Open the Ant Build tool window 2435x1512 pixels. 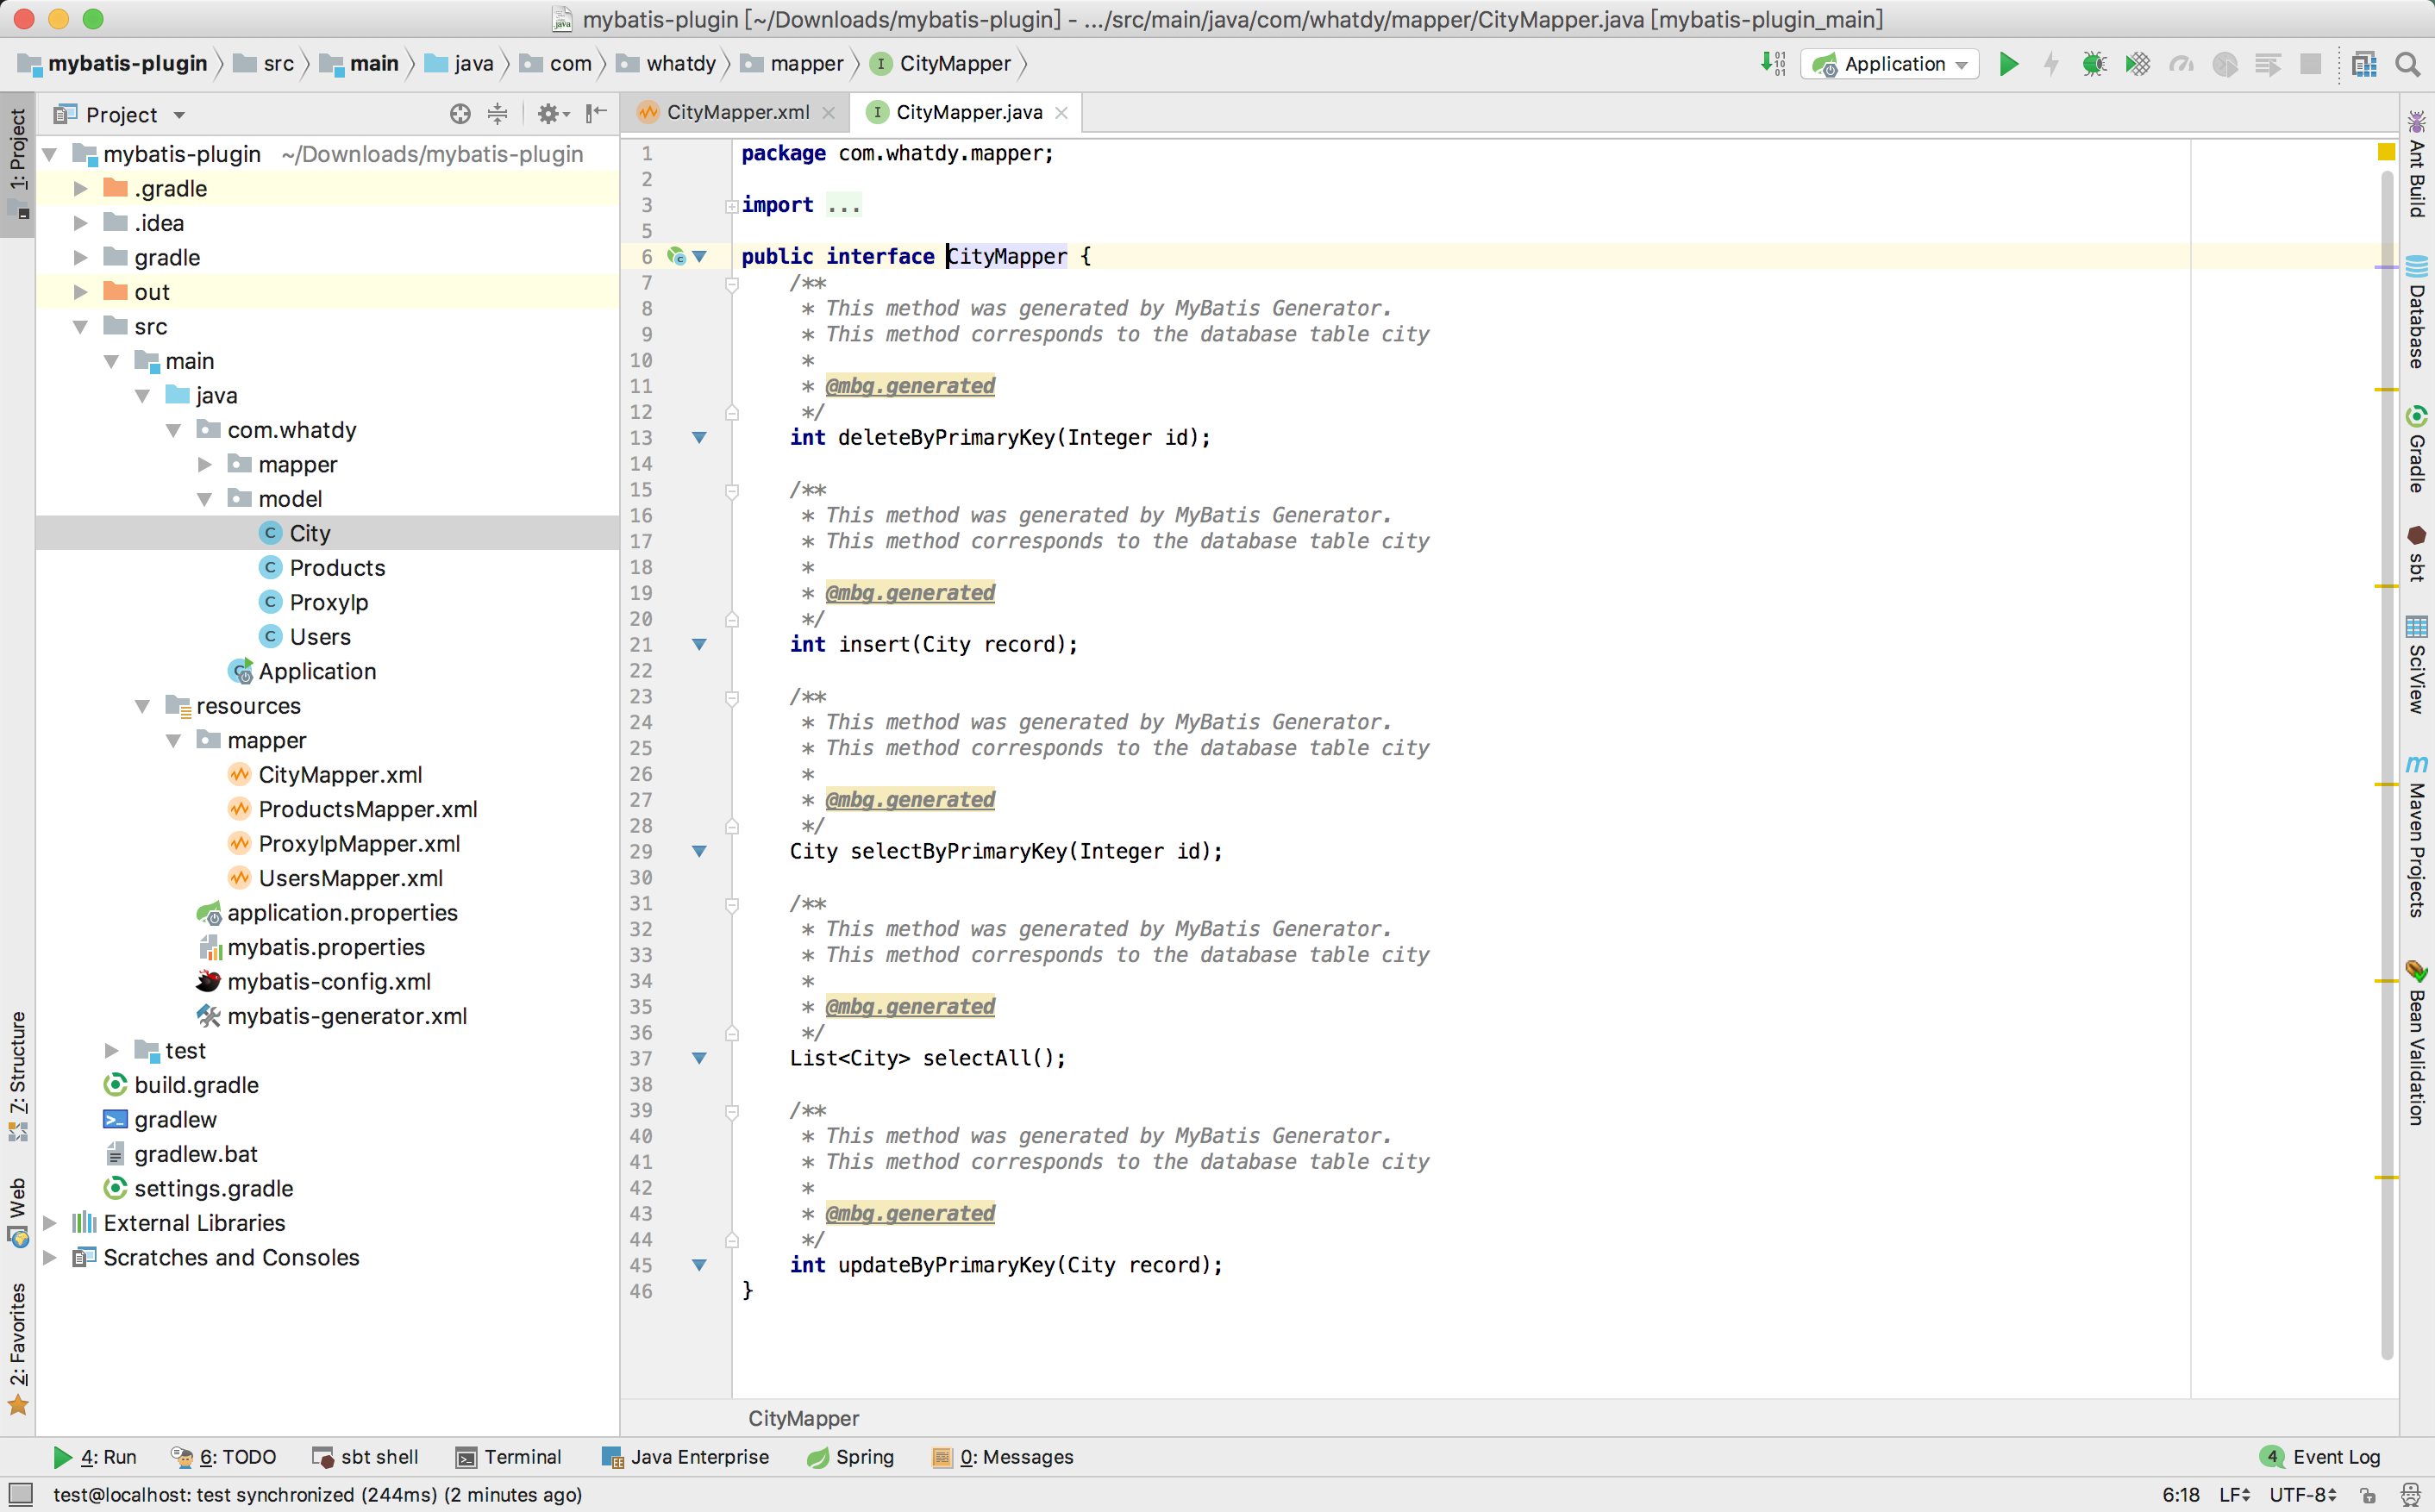pyautogui.click(x=2417, y=165)
